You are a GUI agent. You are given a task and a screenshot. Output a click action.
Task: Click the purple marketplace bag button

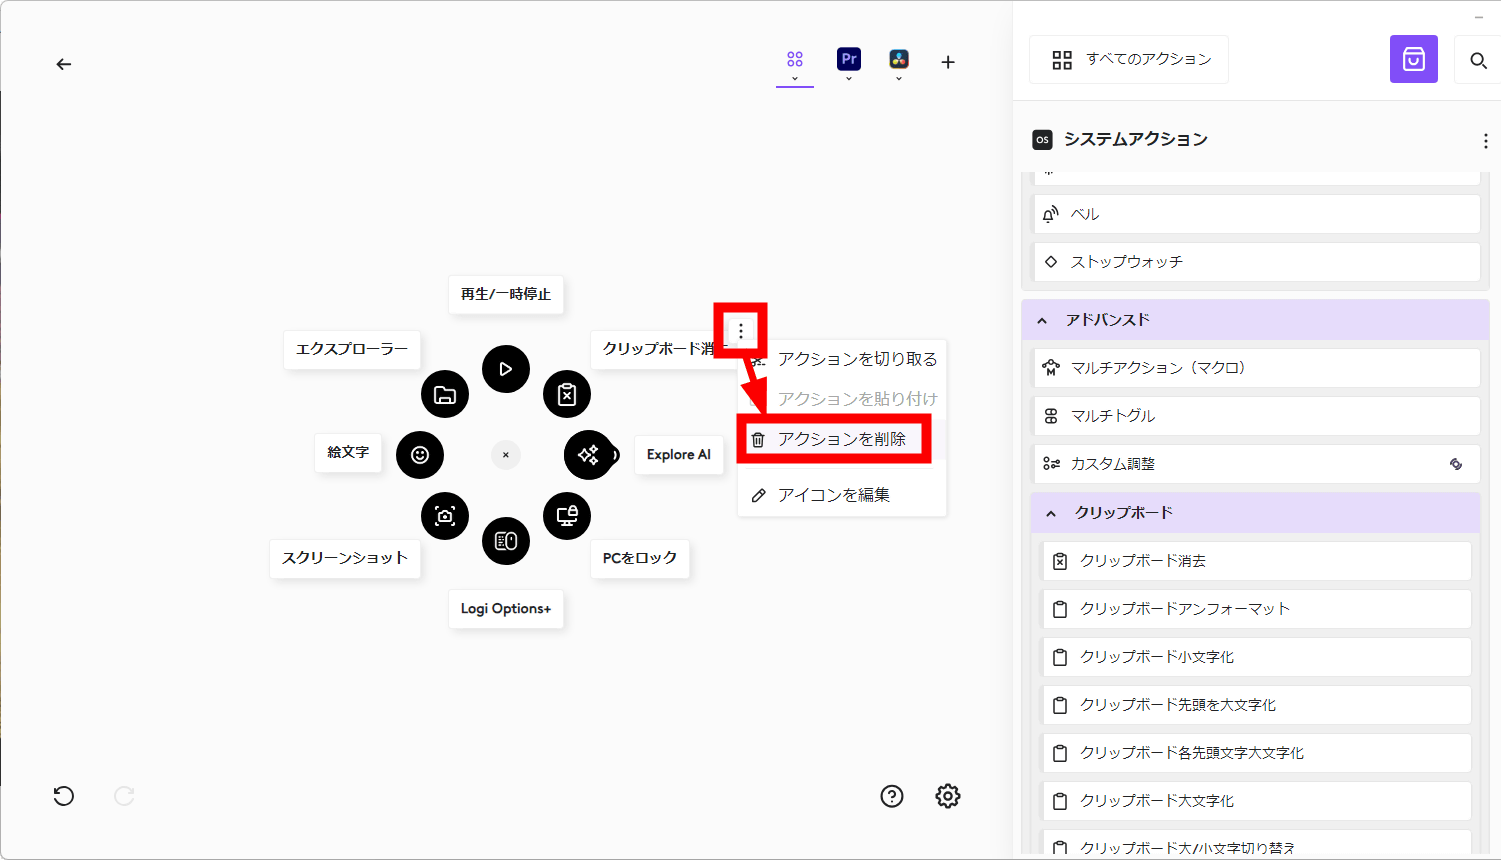click(x=1413, y=60)
